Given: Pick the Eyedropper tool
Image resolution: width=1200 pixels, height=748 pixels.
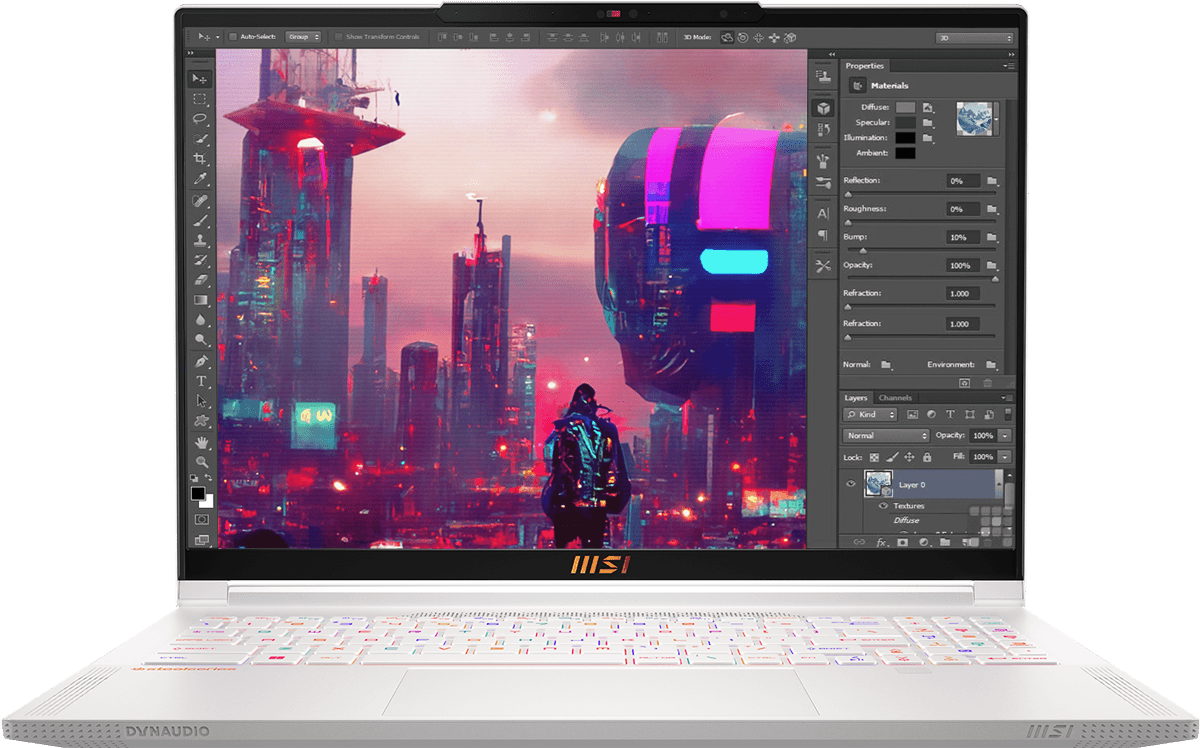Looking at the screenshot, I should 200,180.
